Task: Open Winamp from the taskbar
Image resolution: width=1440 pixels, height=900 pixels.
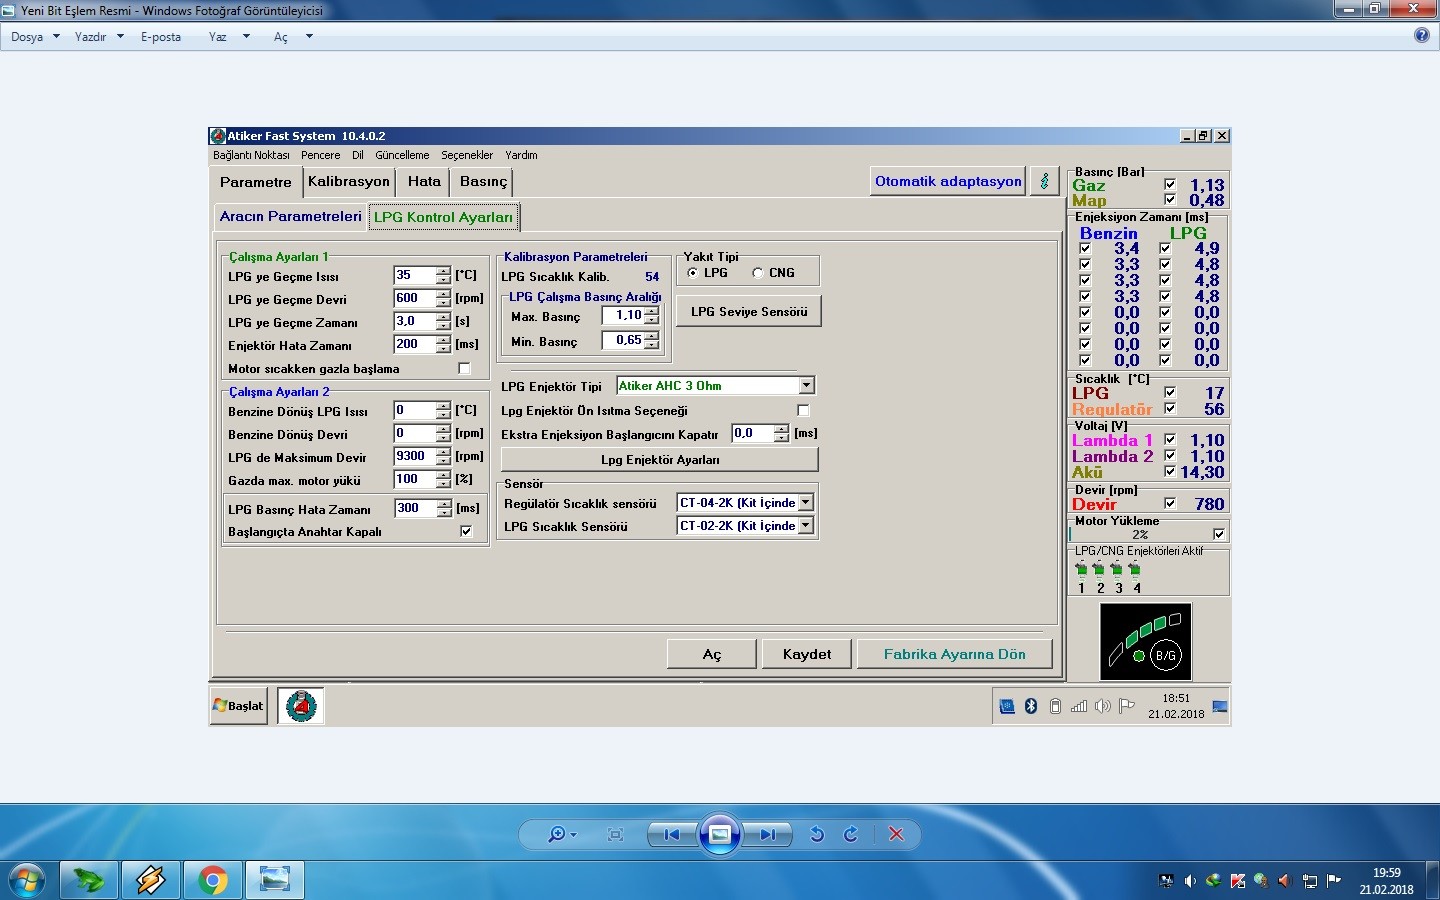Action: click(151, 880)
